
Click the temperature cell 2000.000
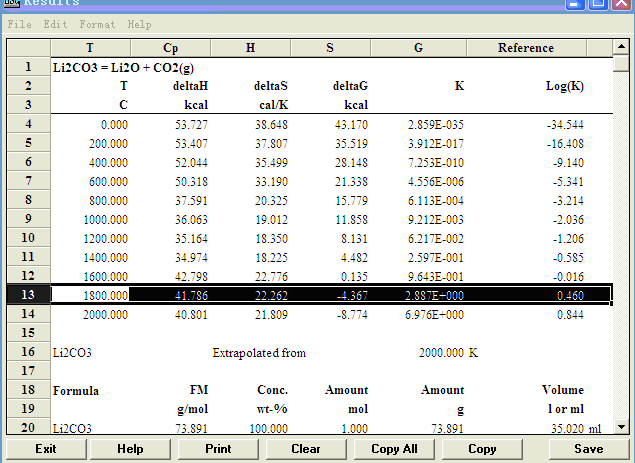(106, 315)
